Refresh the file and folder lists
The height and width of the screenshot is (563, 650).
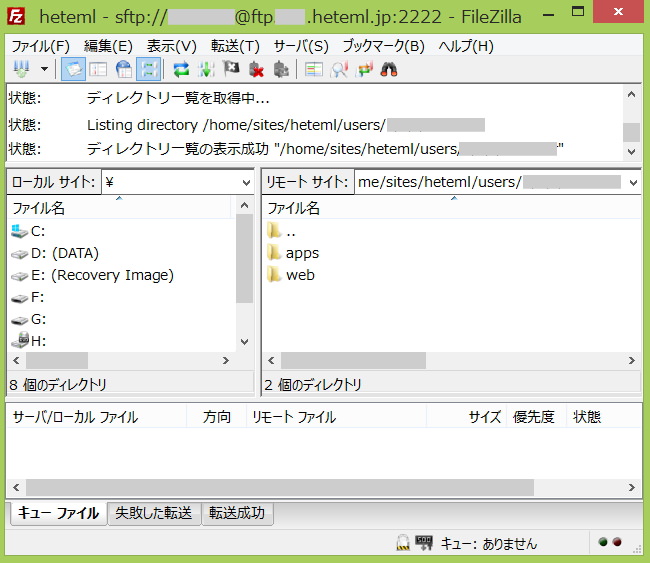tap(181, 69)
